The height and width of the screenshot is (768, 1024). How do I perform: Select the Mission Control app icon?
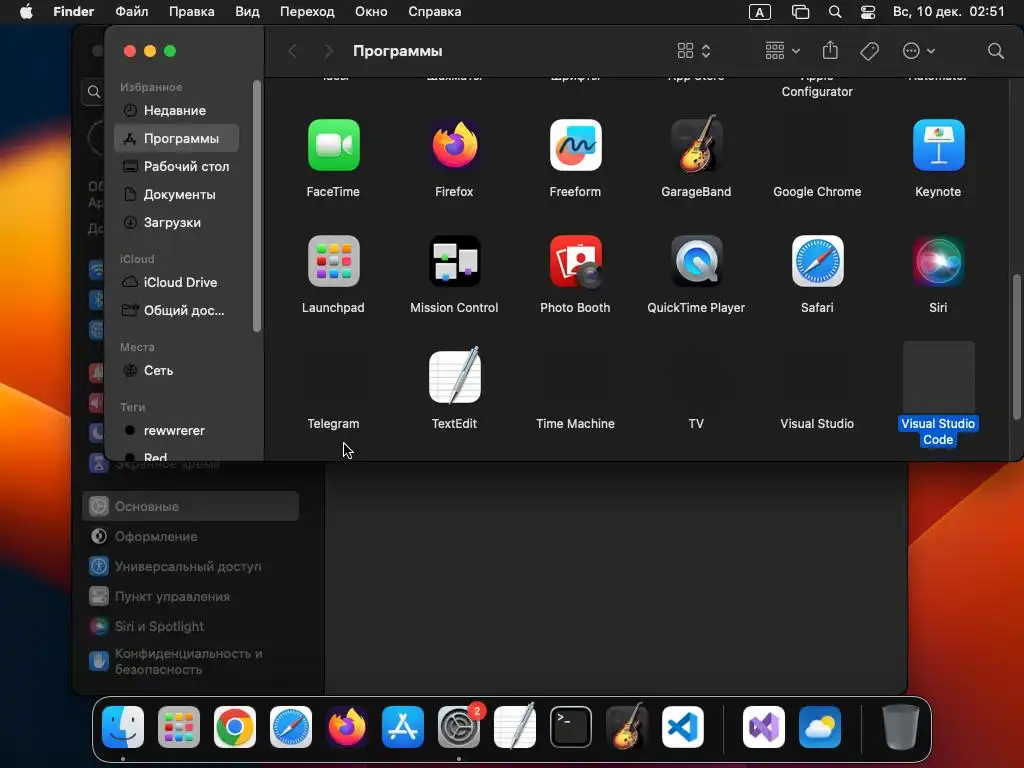[455, 261]
